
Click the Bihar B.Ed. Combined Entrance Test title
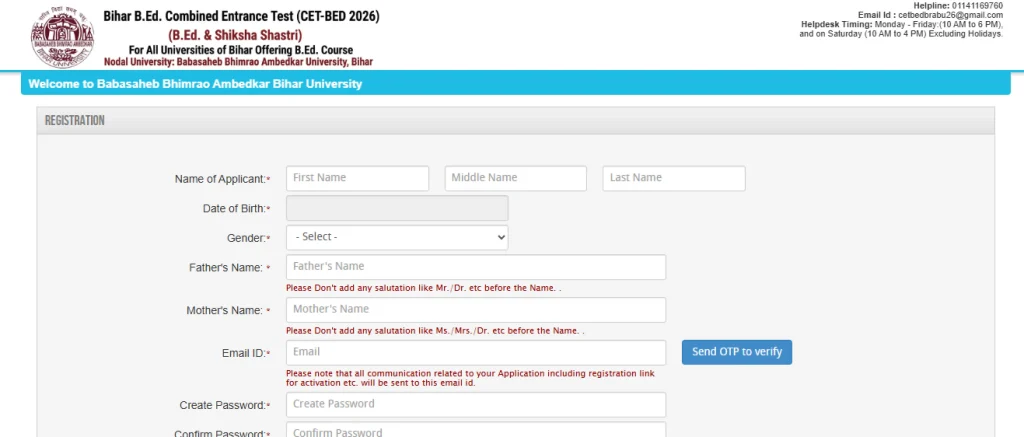click(x=241, y=16)
